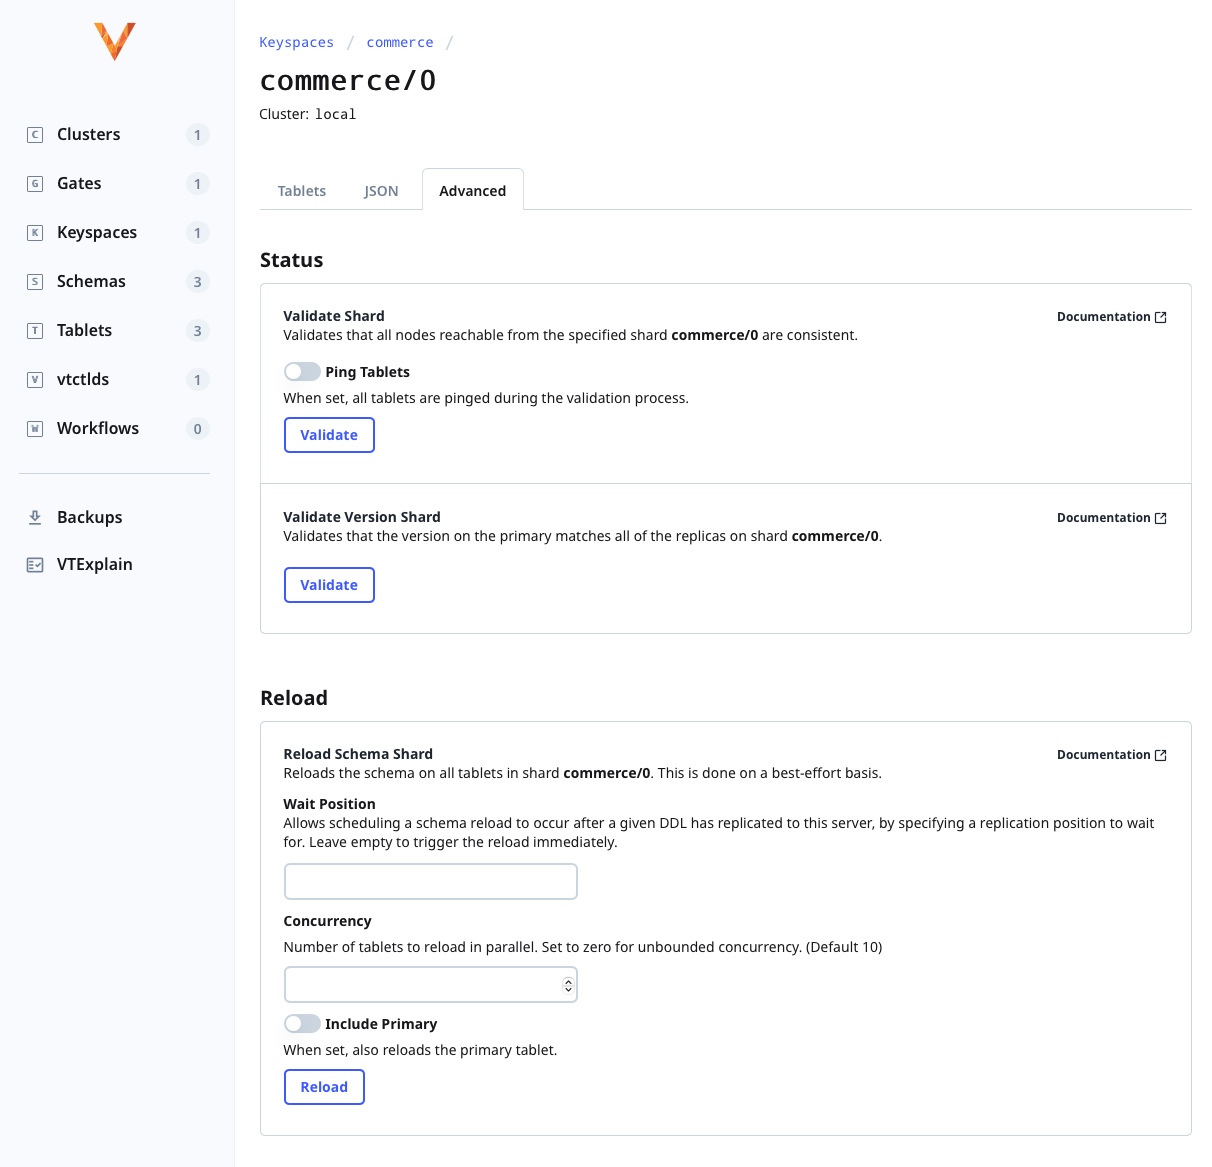Click the Wait Position input field
The height and width of the screenshot is (1167, 1212).
(x=430, y=881)
